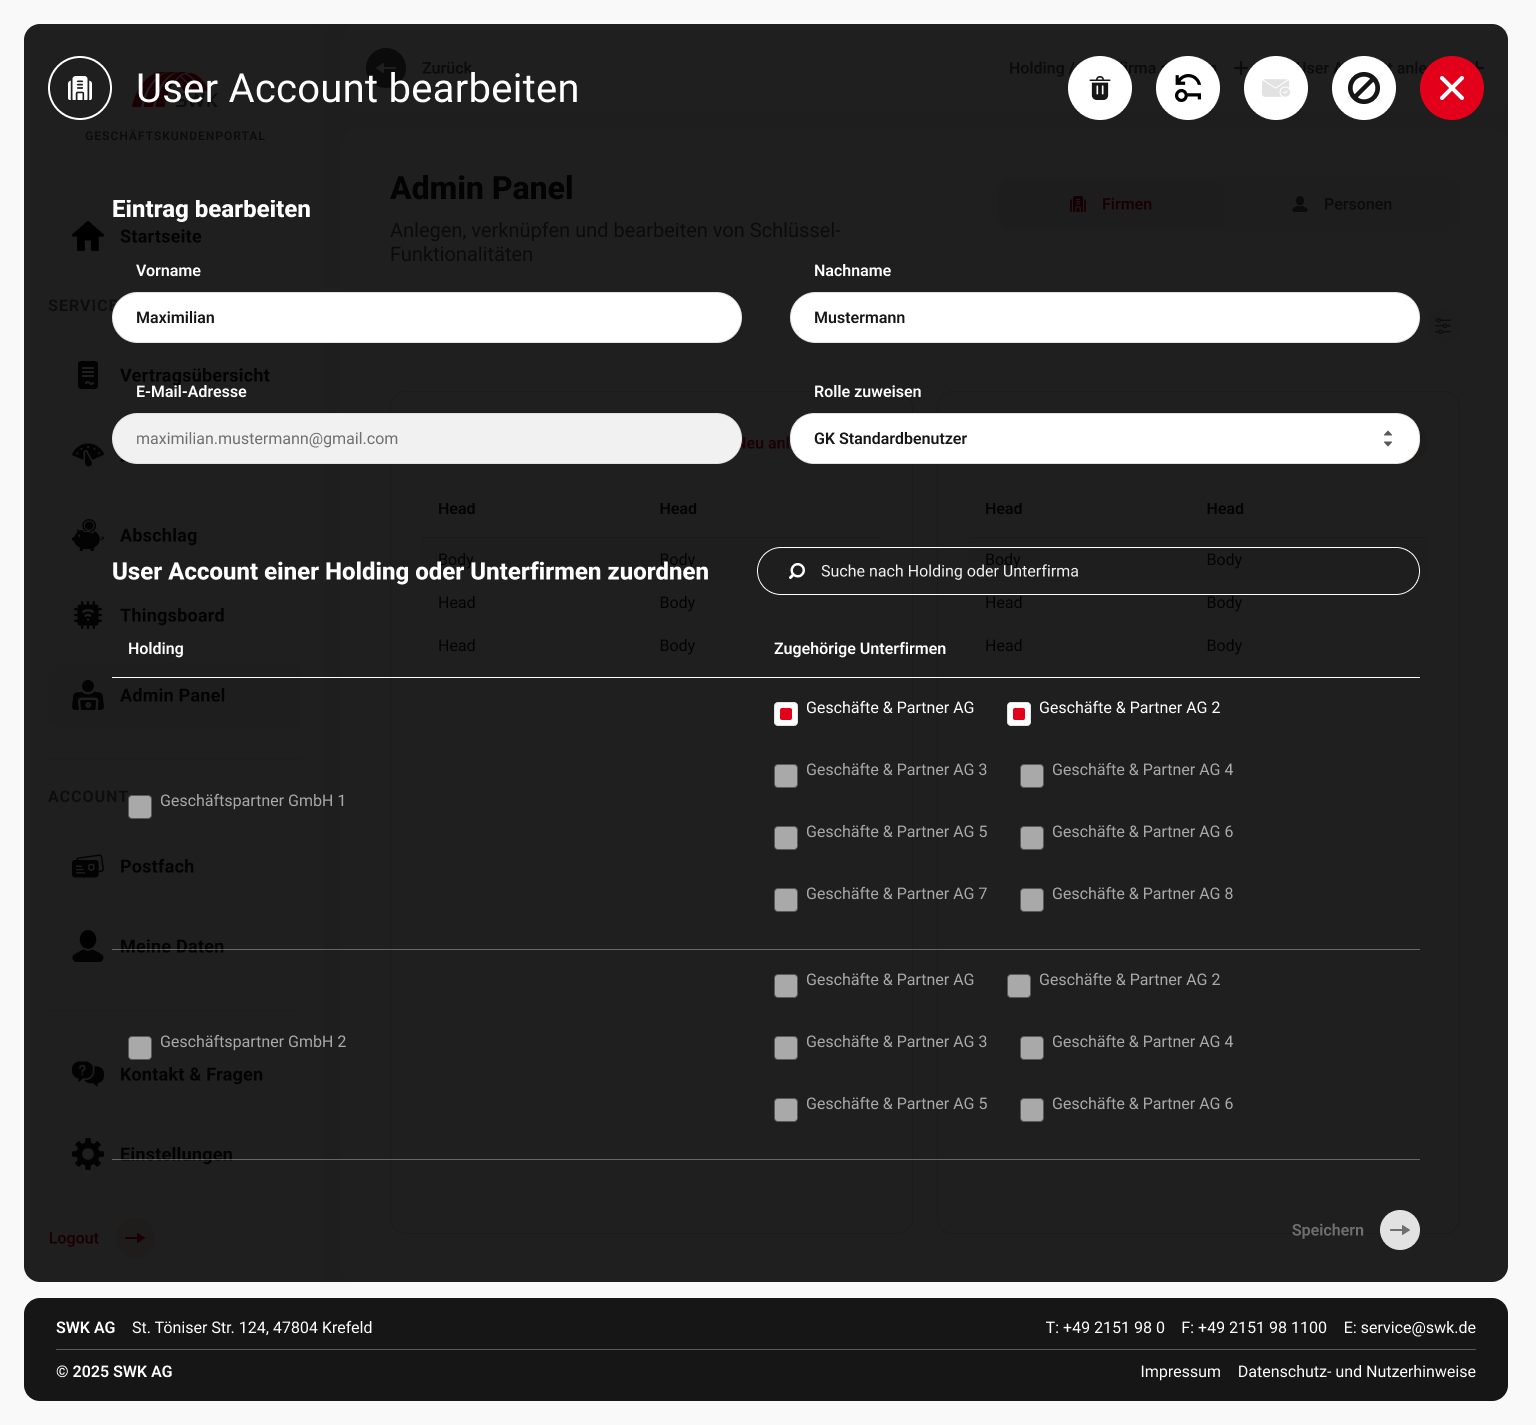Viewport: 1536px width, 1425px height.
Task: Click the address St. Töniser Str. 124
Action: click(x=252, y=1327)
